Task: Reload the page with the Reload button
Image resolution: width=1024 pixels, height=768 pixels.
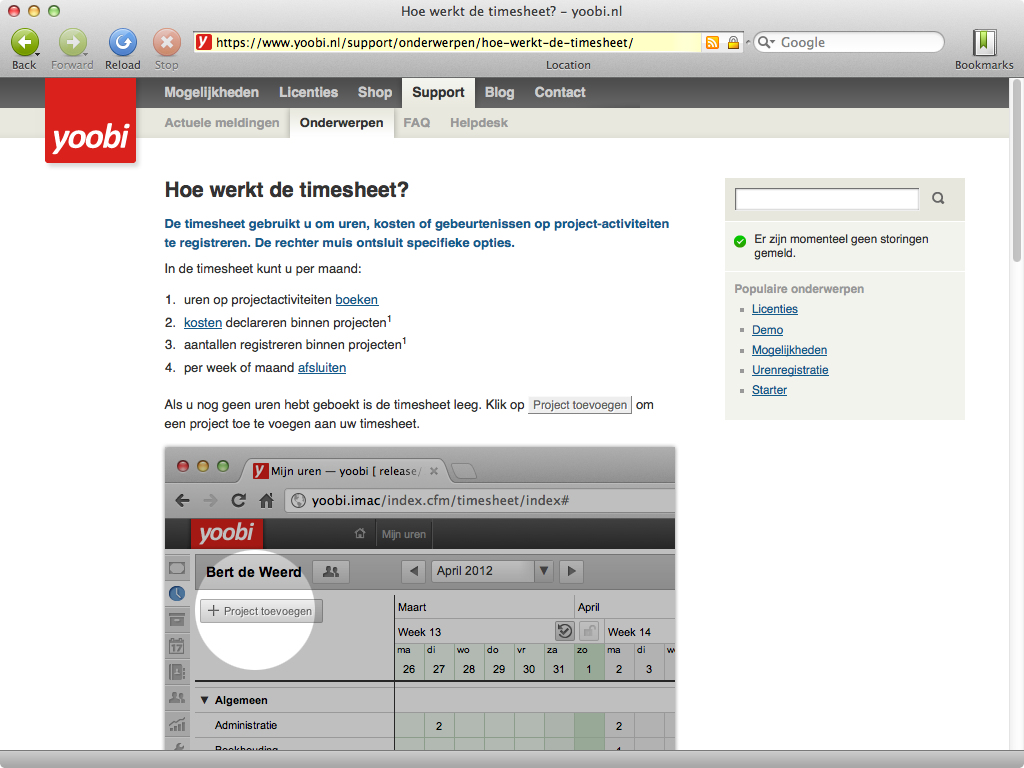Action: (x=122, y=43)
